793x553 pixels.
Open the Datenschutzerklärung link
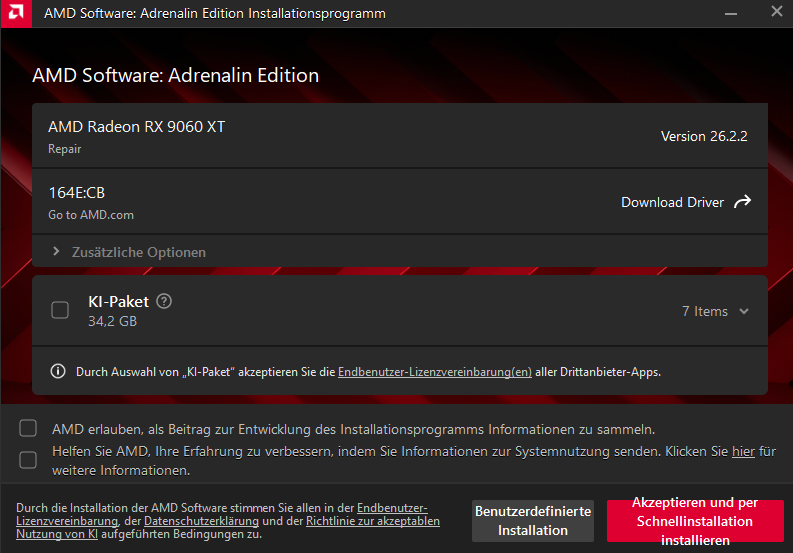pos(201,521)
